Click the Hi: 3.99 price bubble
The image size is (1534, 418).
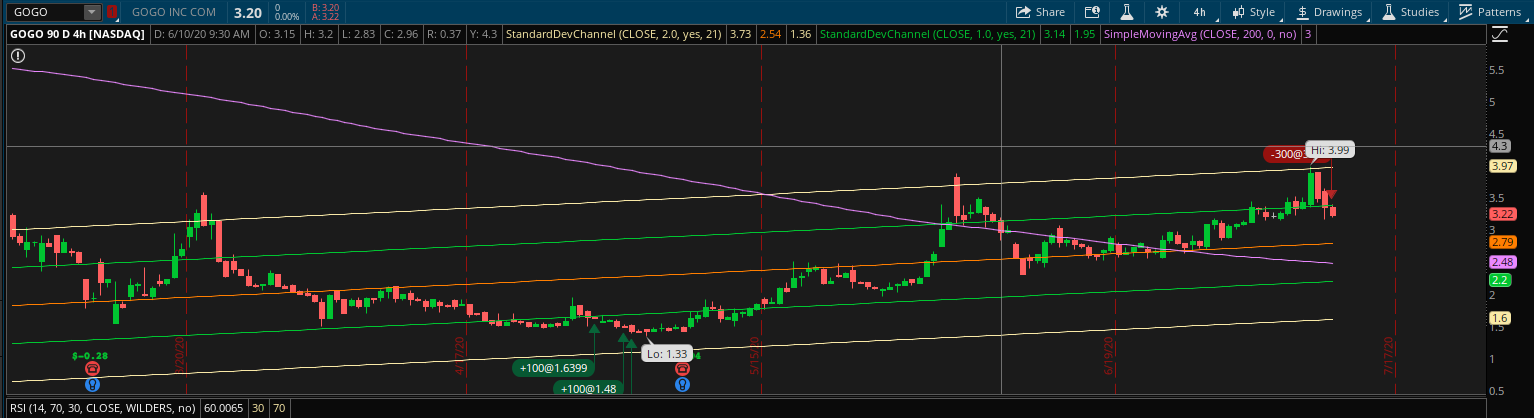[1330, 150]
